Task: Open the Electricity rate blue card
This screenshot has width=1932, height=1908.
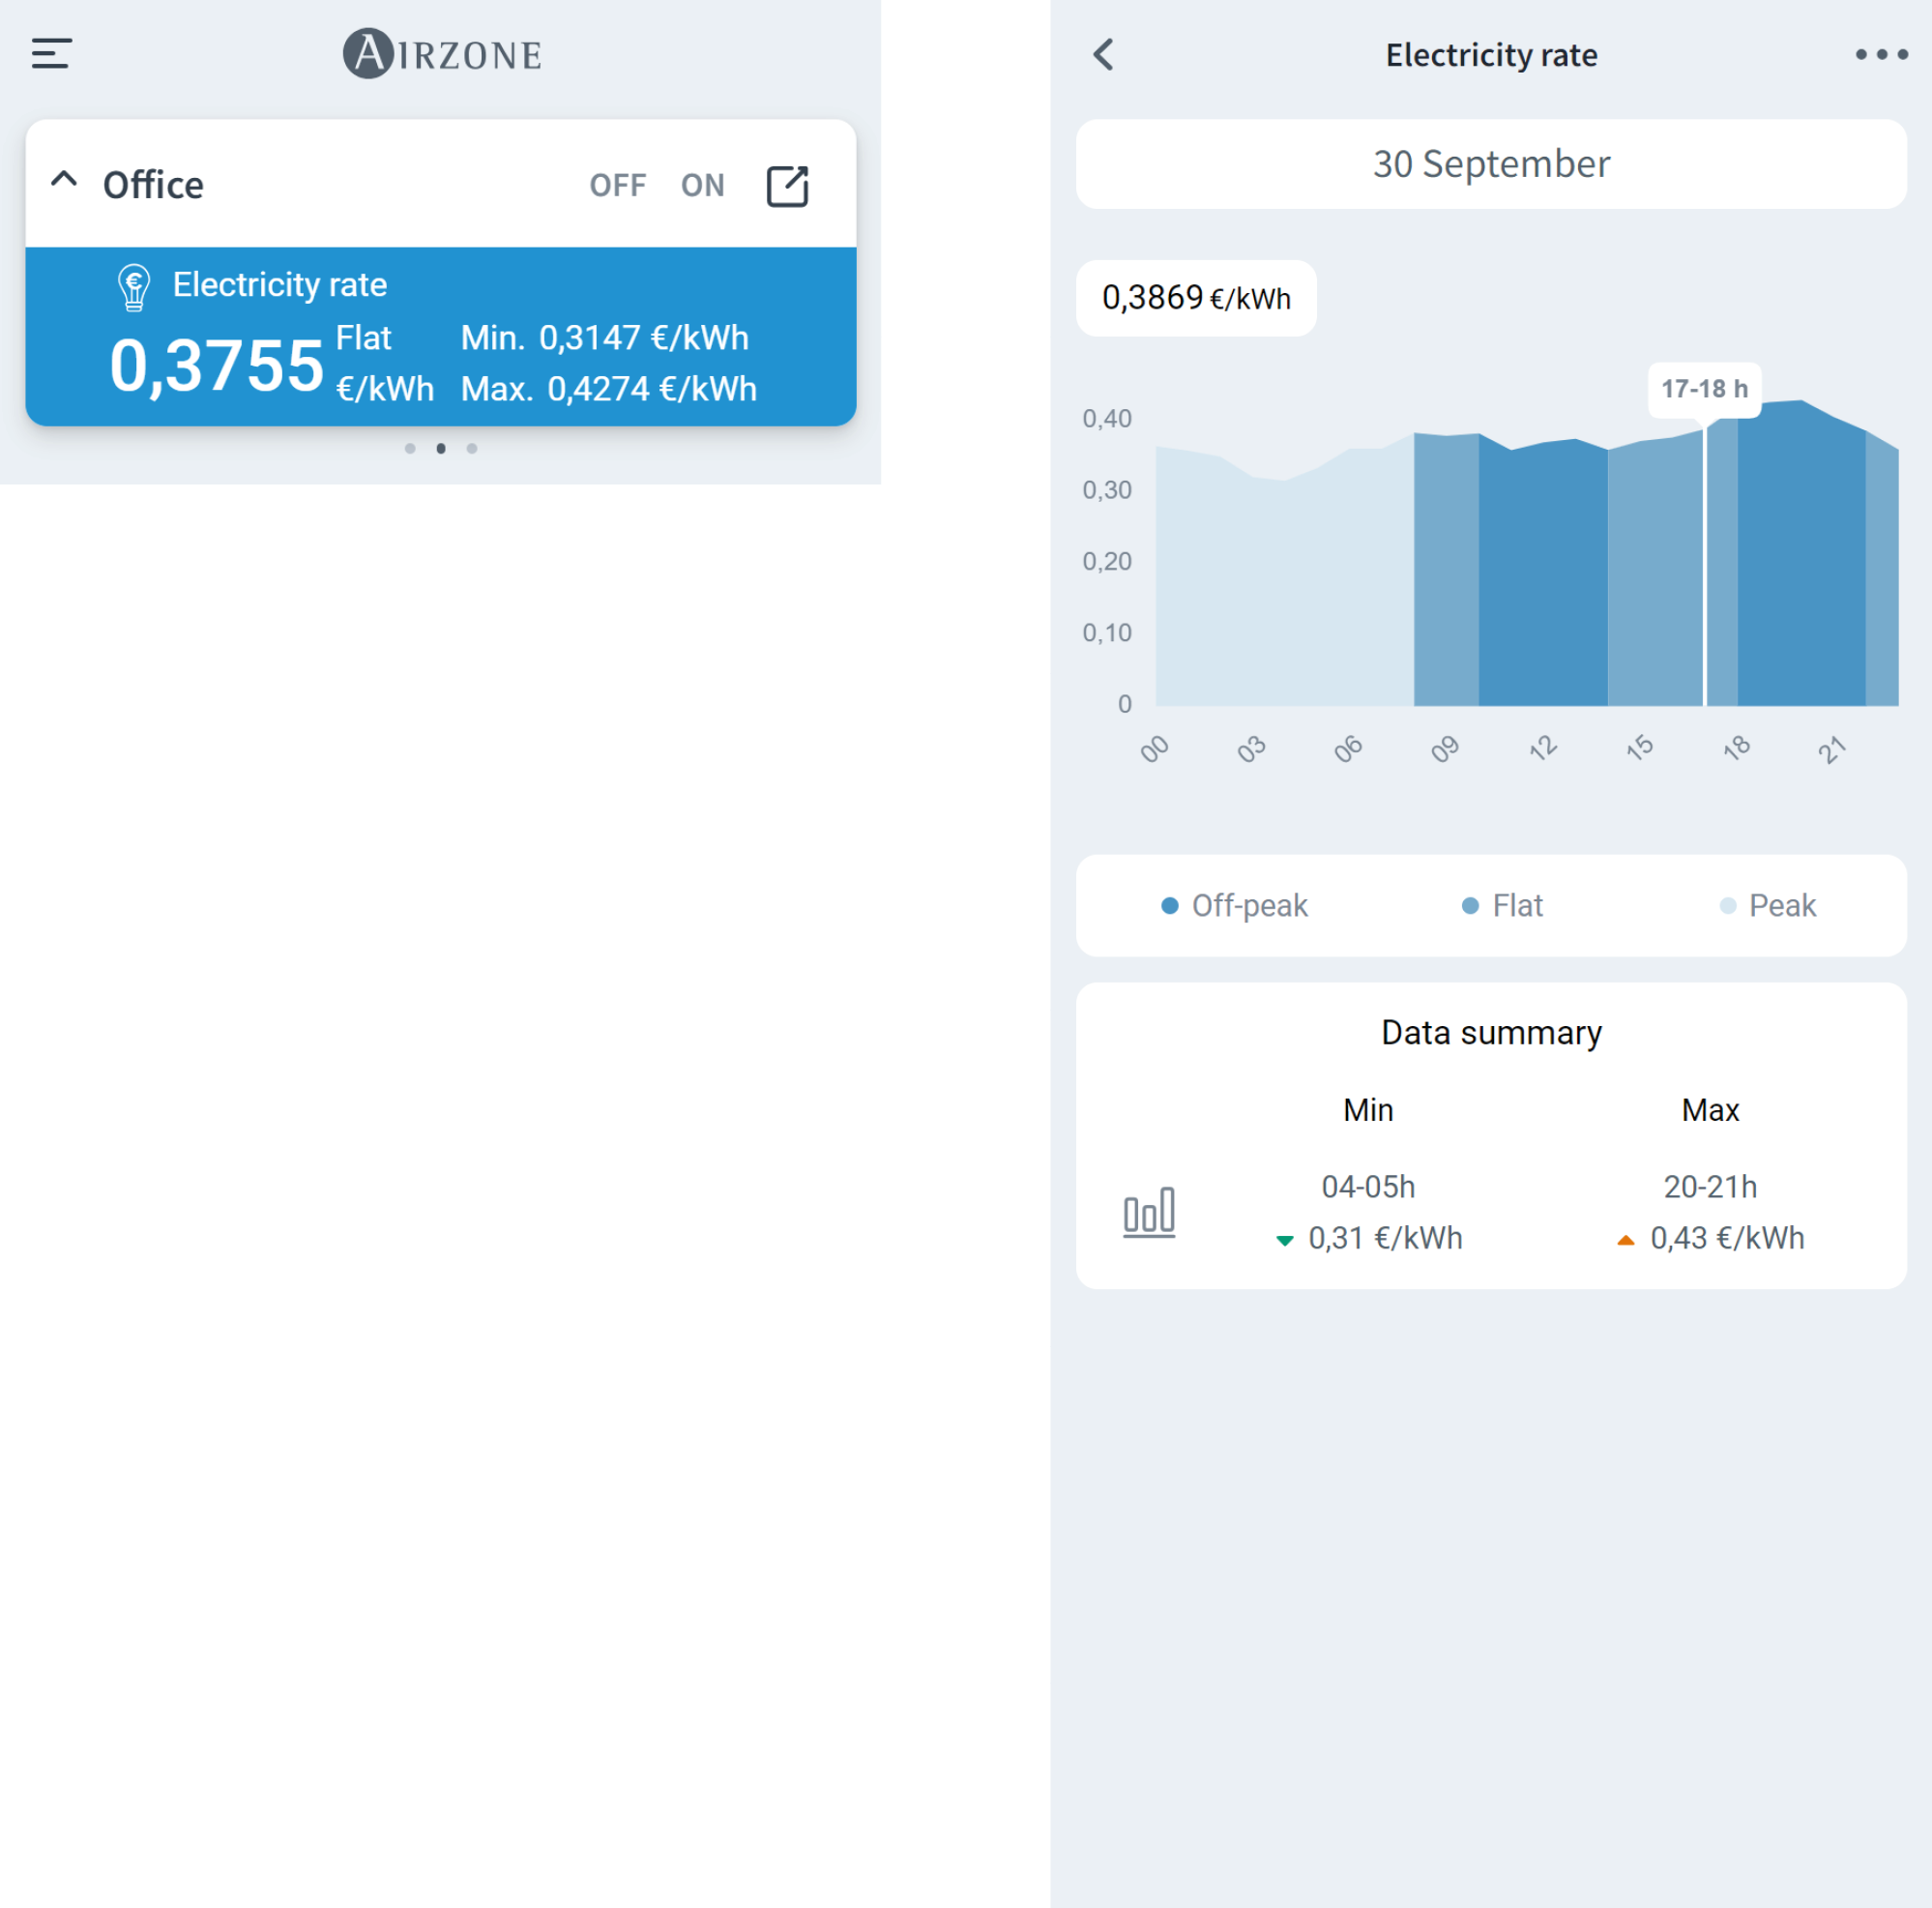Action: [440, 336]
